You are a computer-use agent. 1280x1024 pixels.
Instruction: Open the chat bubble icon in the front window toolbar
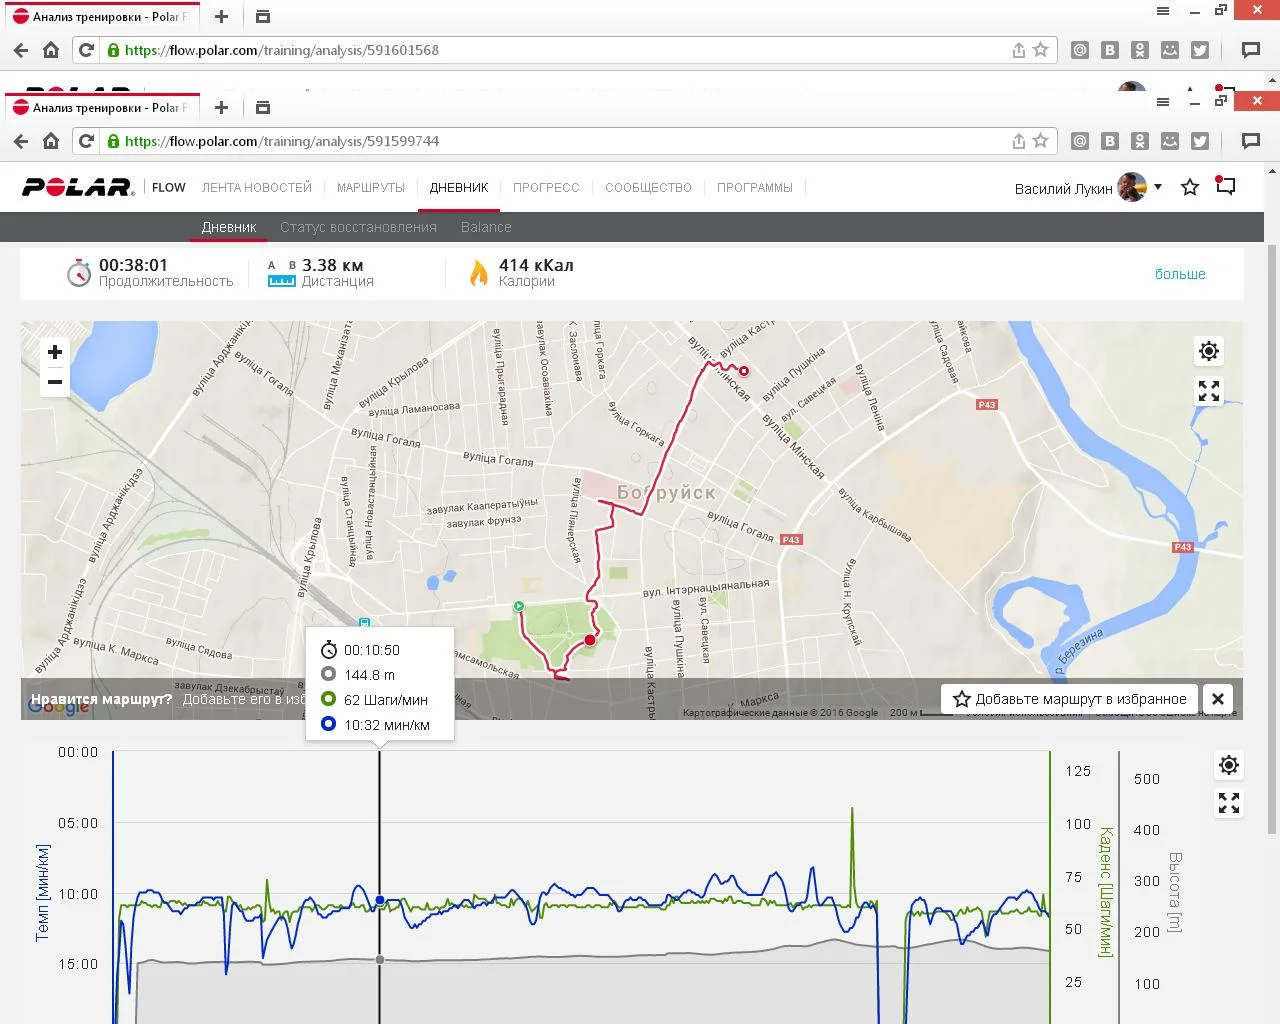point(1250,141)
